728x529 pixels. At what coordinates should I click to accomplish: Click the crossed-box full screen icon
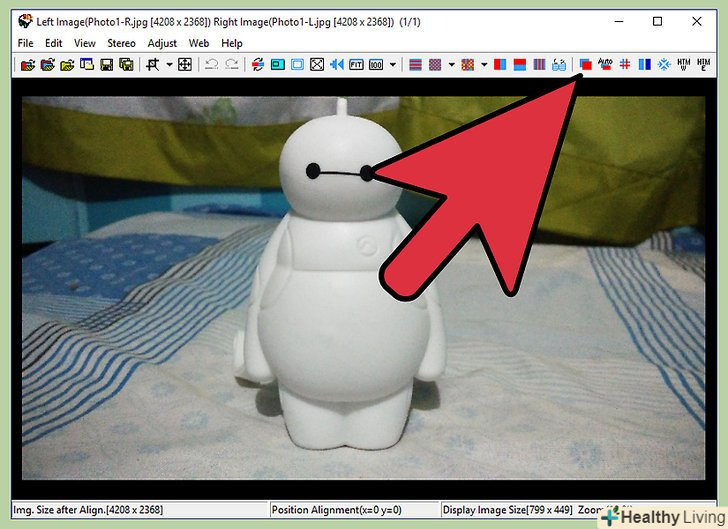(x=317, y=65)
